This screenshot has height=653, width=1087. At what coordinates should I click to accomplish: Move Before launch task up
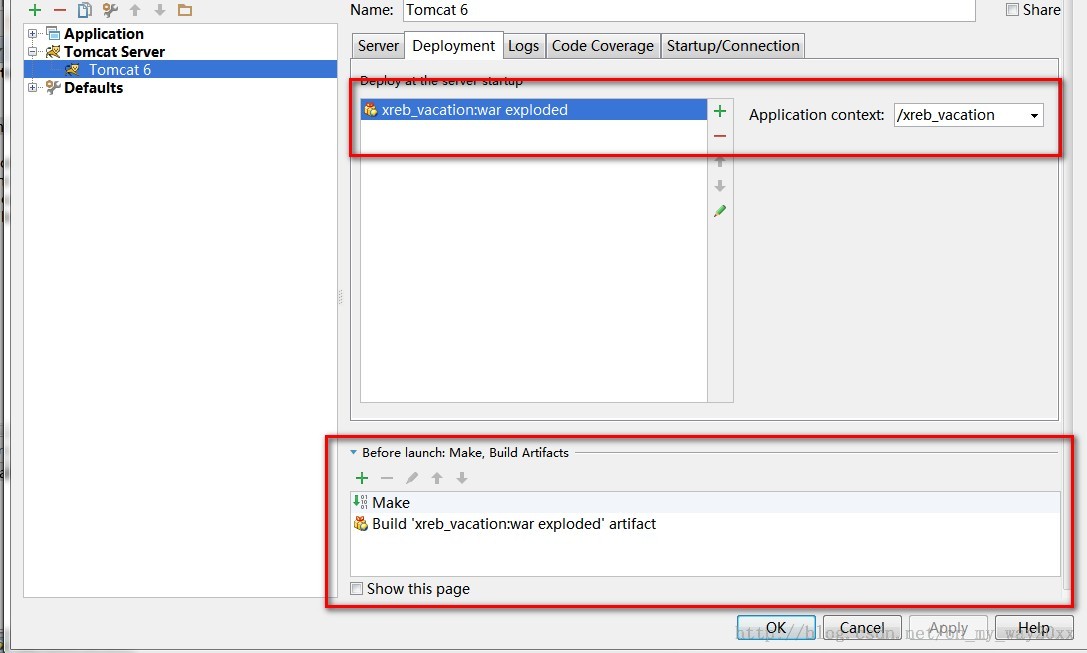437,478
